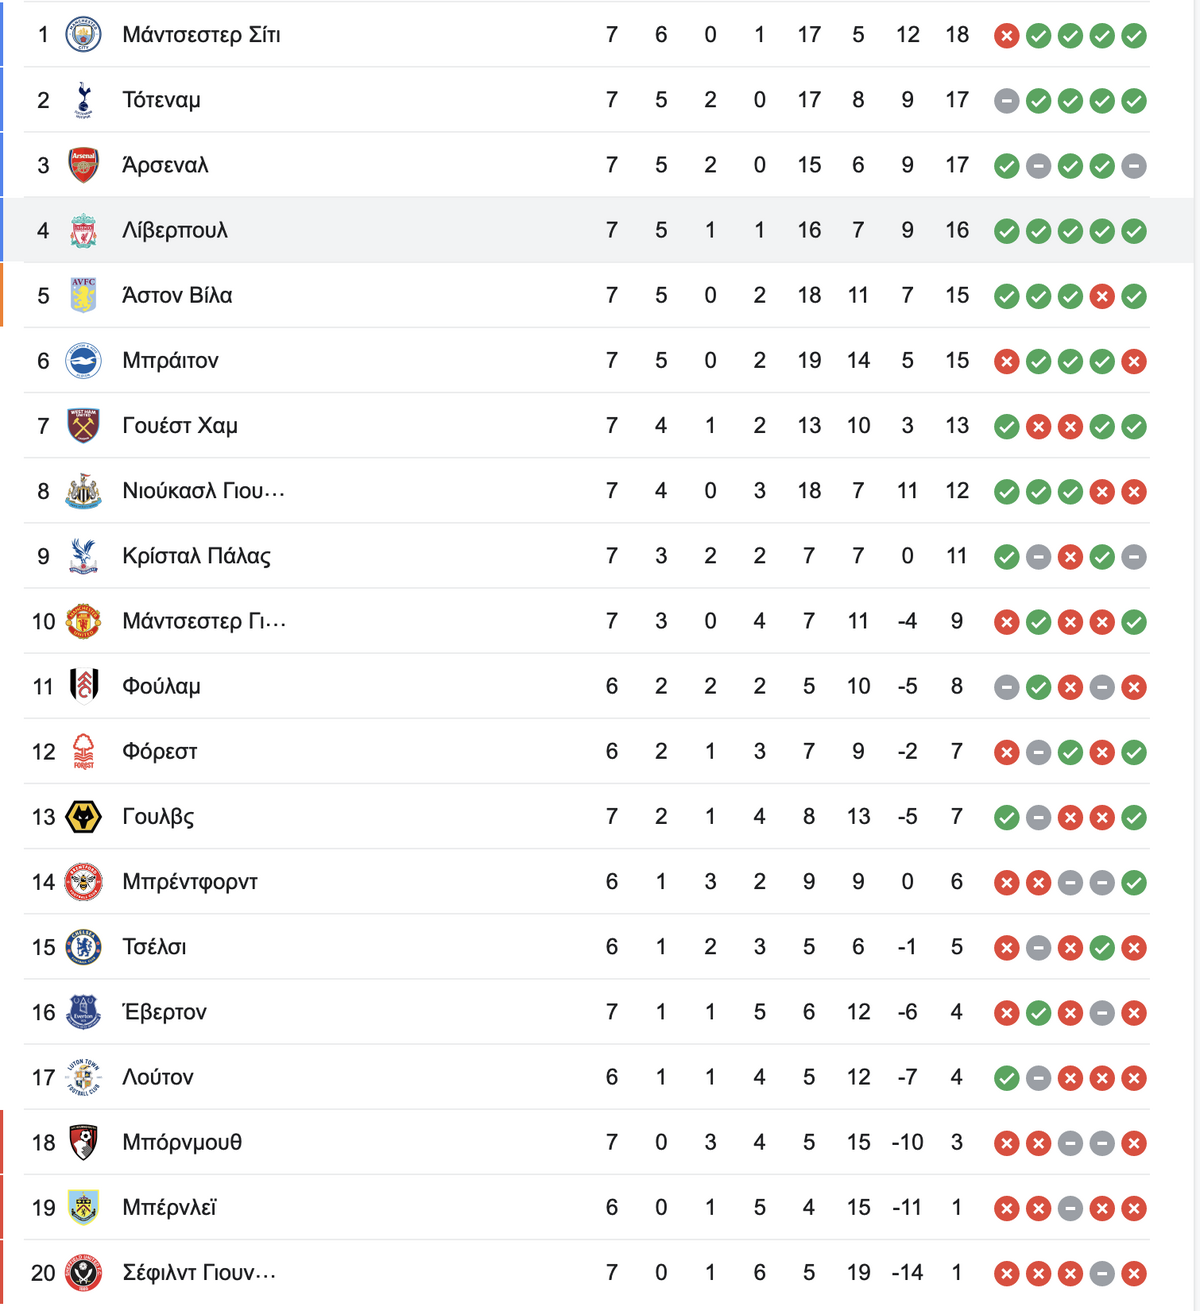Click the Manchester City club crest
This screenshot has width=1200, height=1311.
click(83, 35)
